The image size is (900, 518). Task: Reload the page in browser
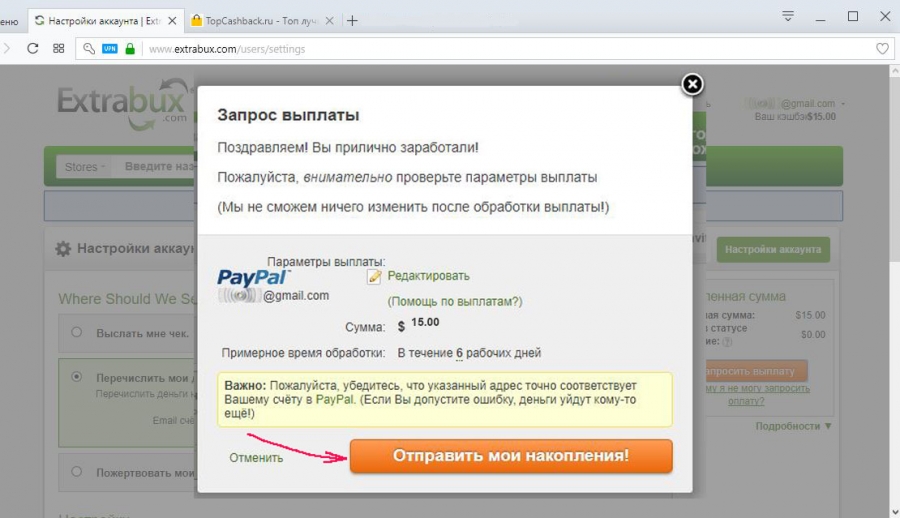[33, 49]
